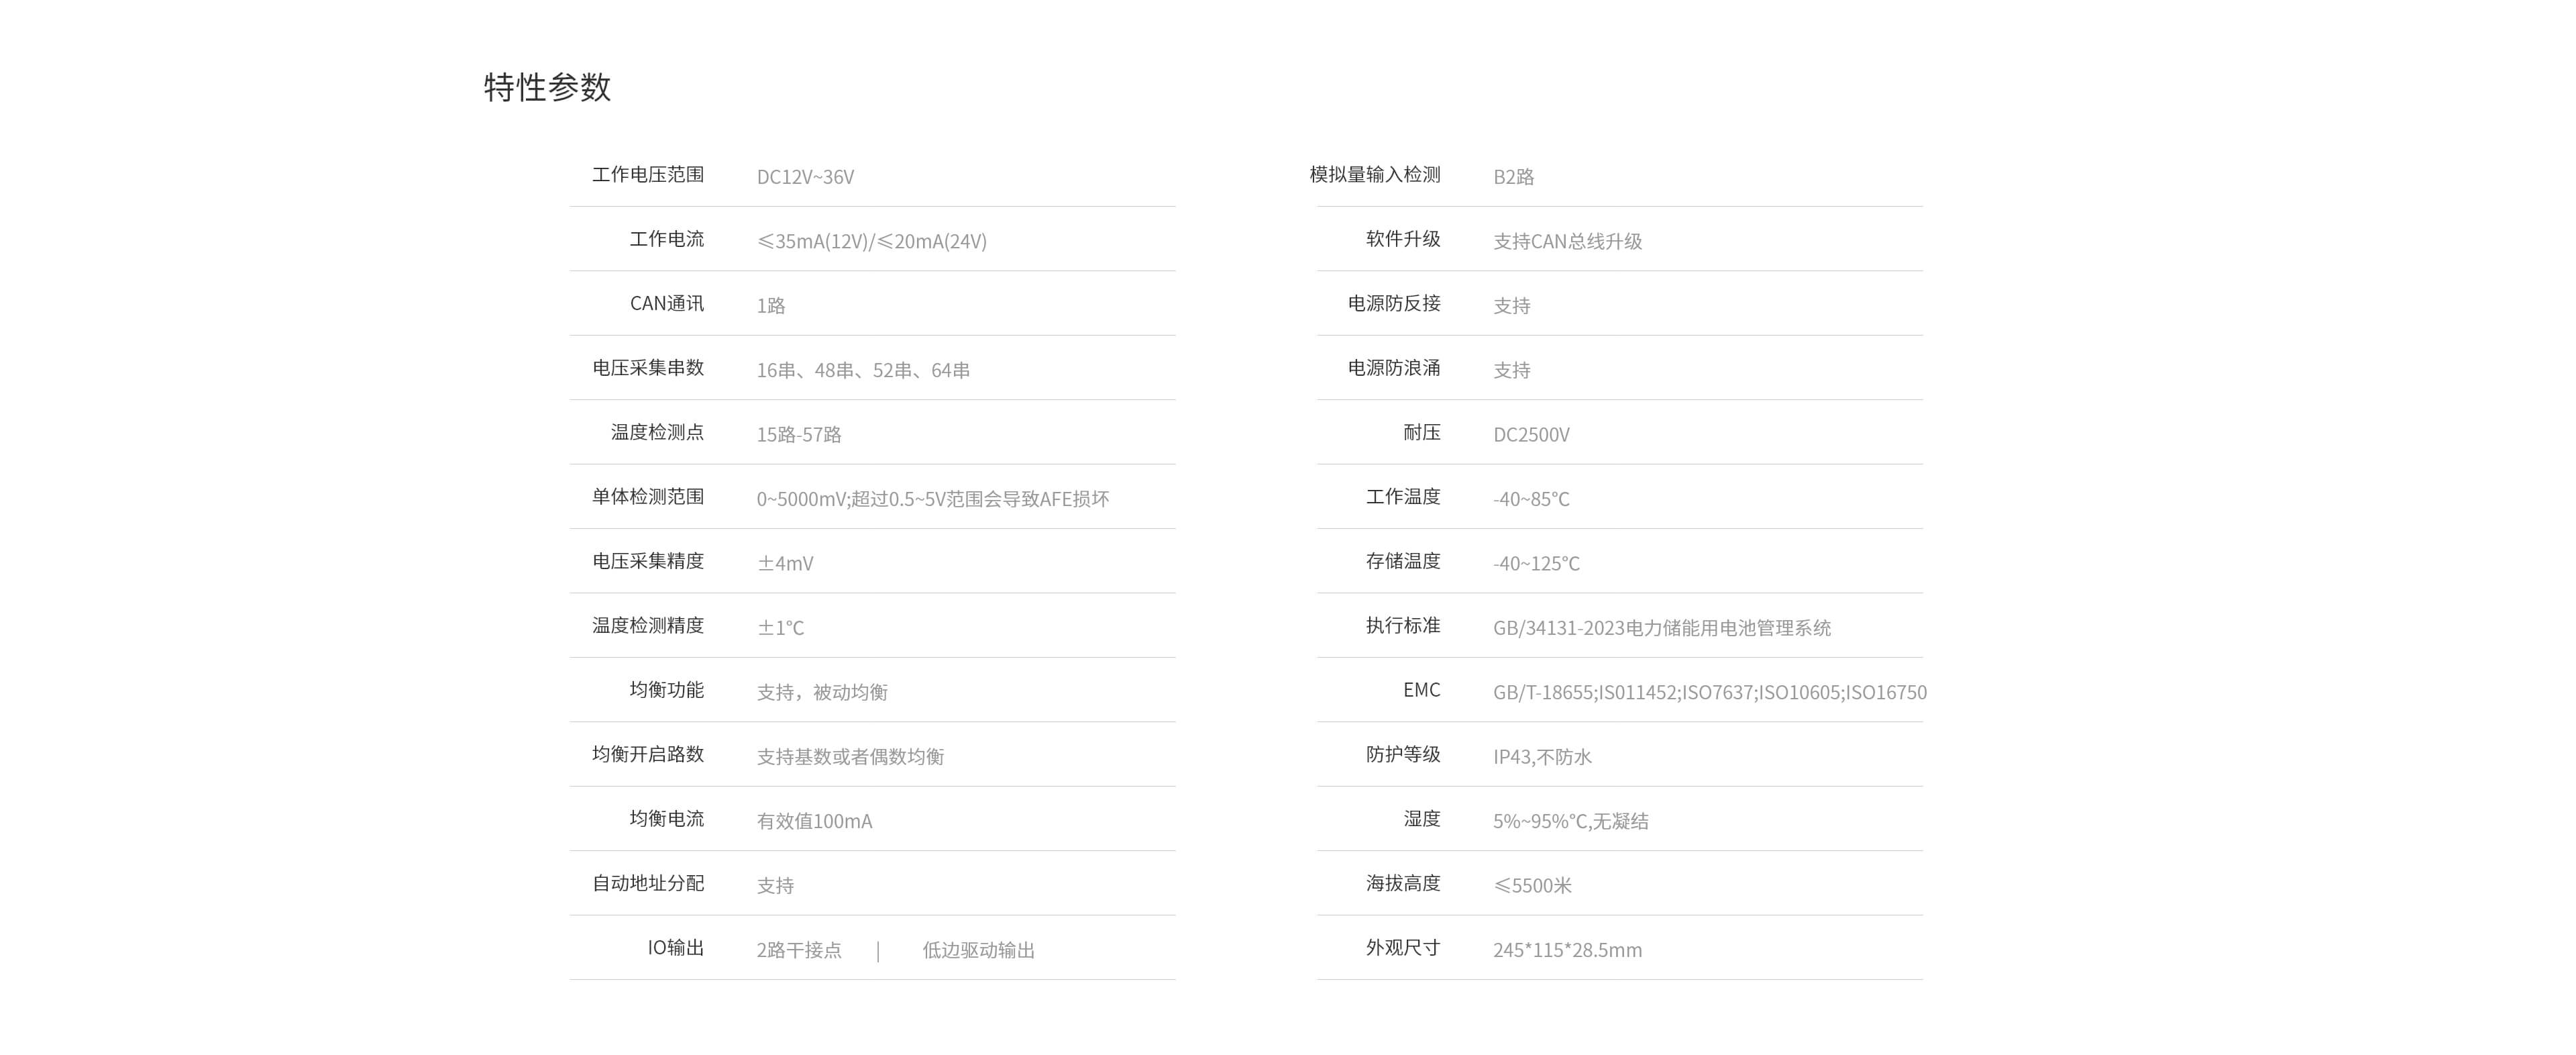Click the 245*115*28.5mm dimensions value
Image resolution: width=2576 pixels, height=1055 pixels.
tap(1567, 950)
